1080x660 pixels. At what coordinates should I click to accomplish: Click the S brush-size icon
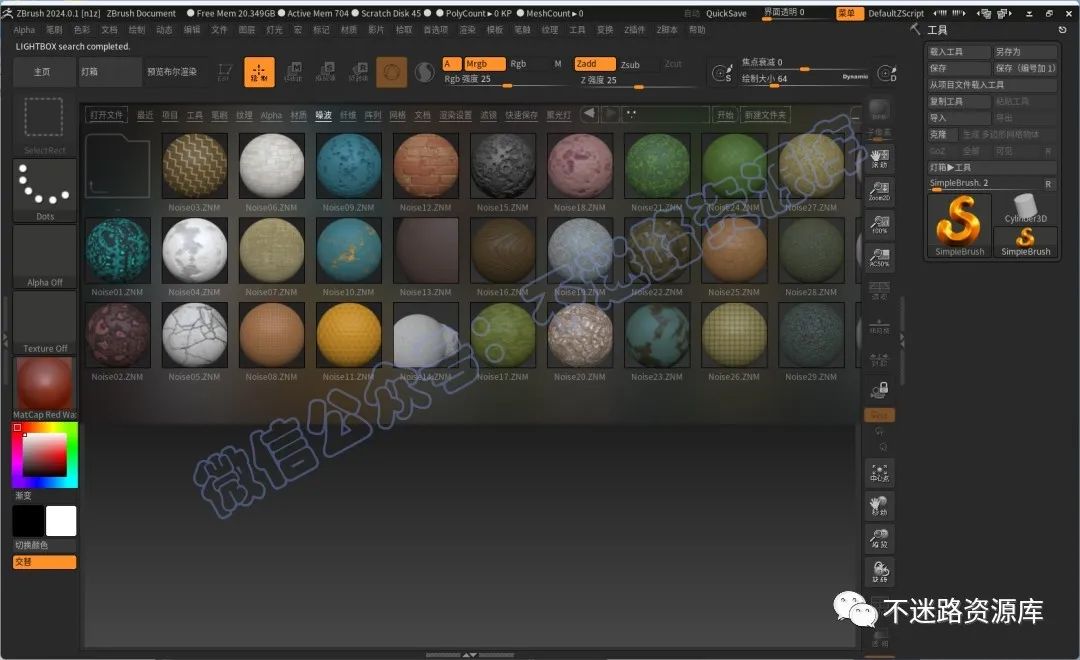721,73
